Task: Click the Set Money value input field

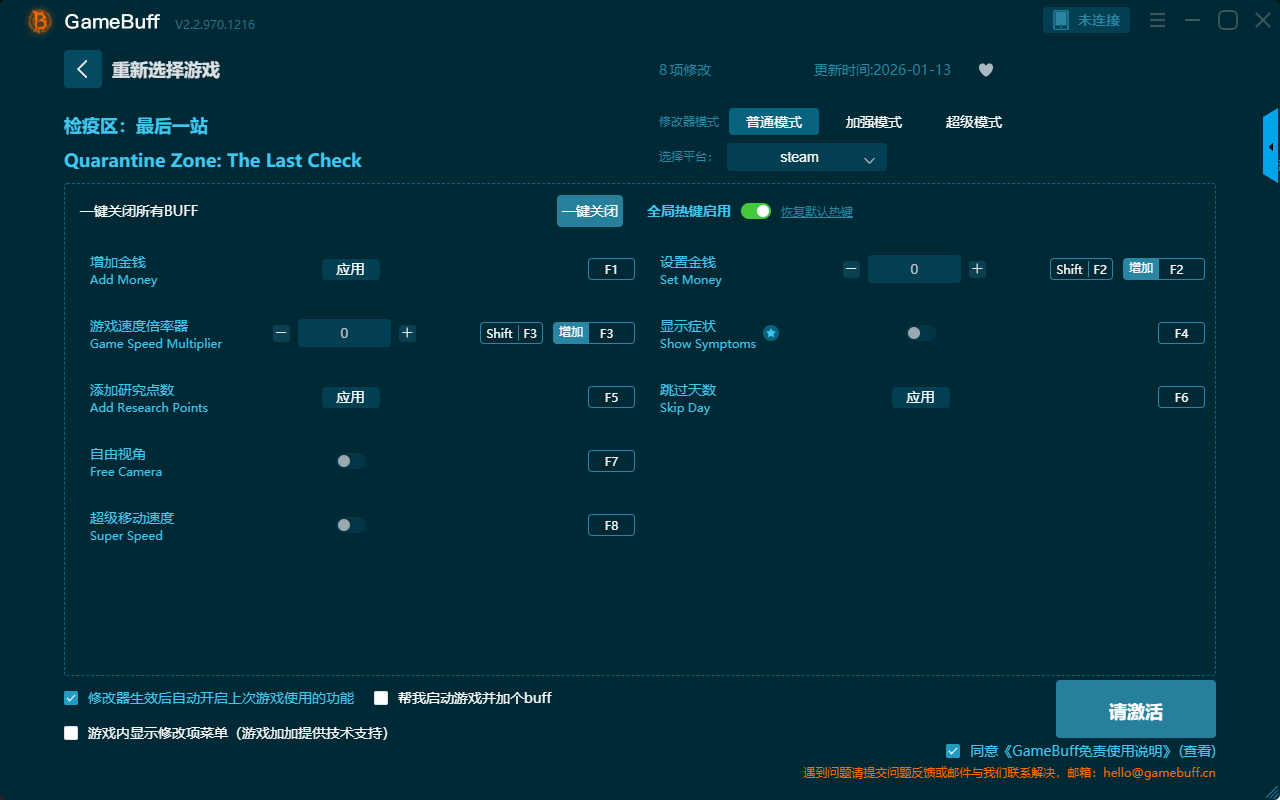Action: coord(914,269)
